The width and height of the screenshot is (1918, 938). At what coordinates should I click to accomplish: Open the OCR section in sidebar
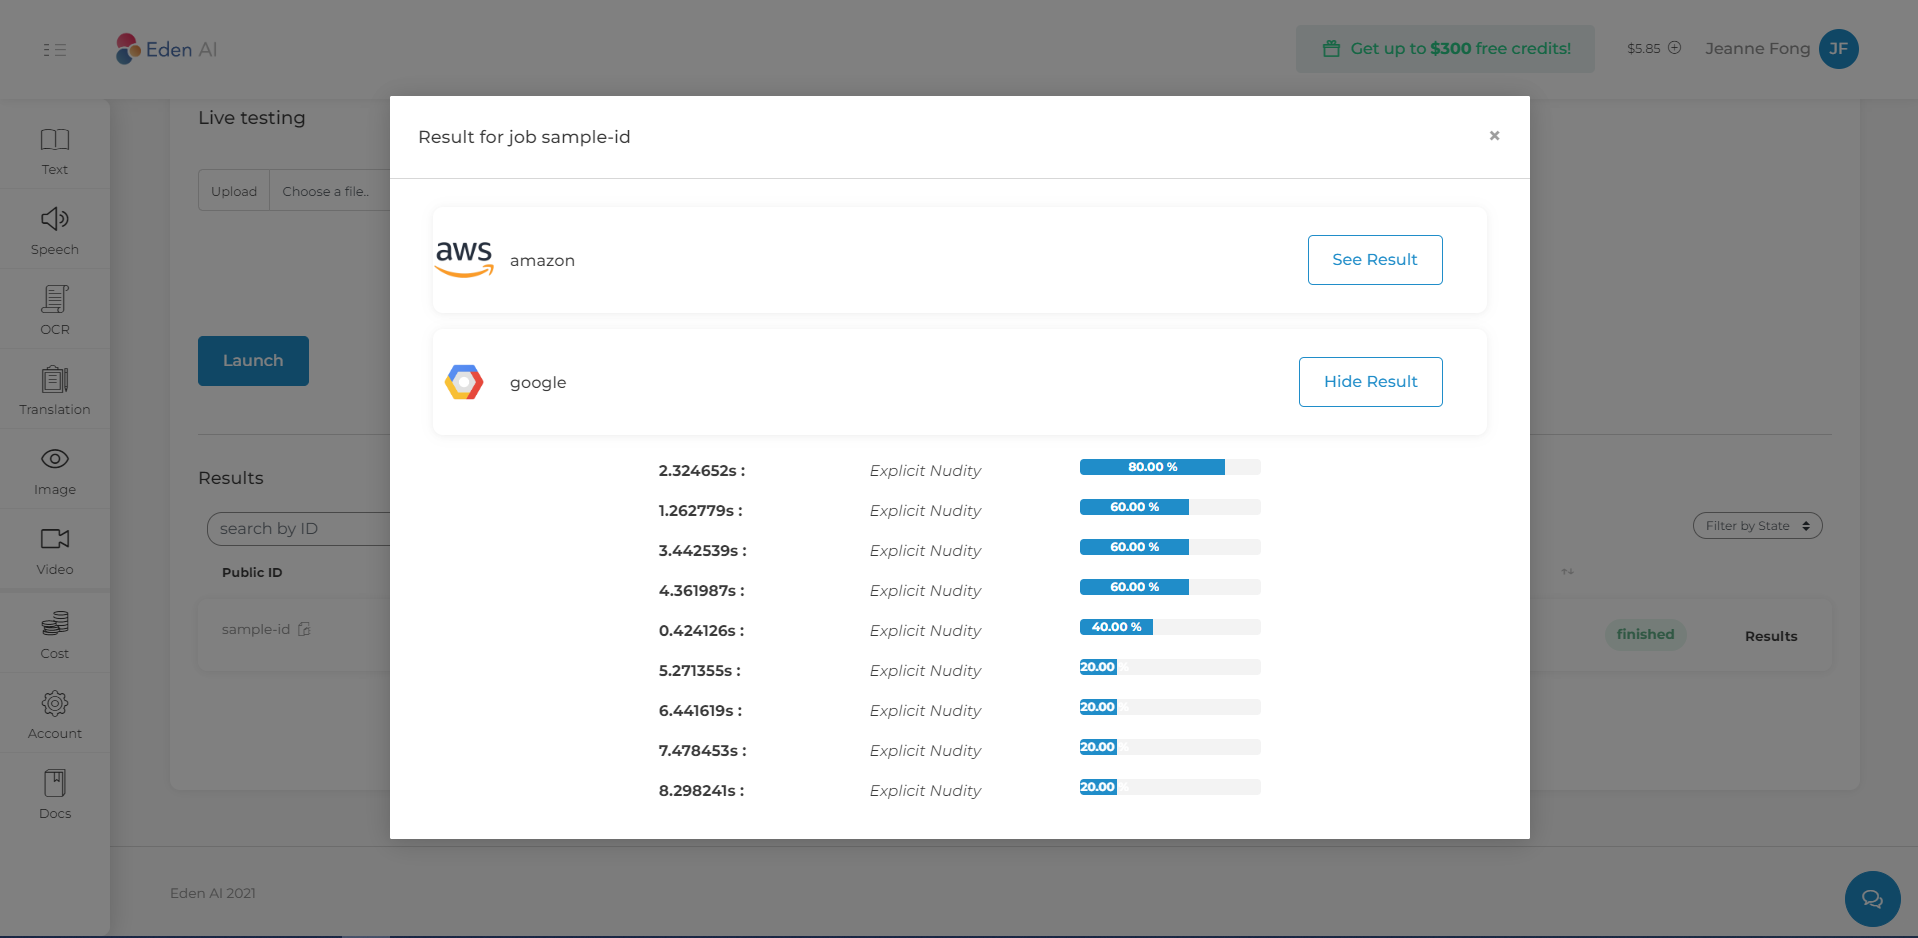(x=55, y=312)
